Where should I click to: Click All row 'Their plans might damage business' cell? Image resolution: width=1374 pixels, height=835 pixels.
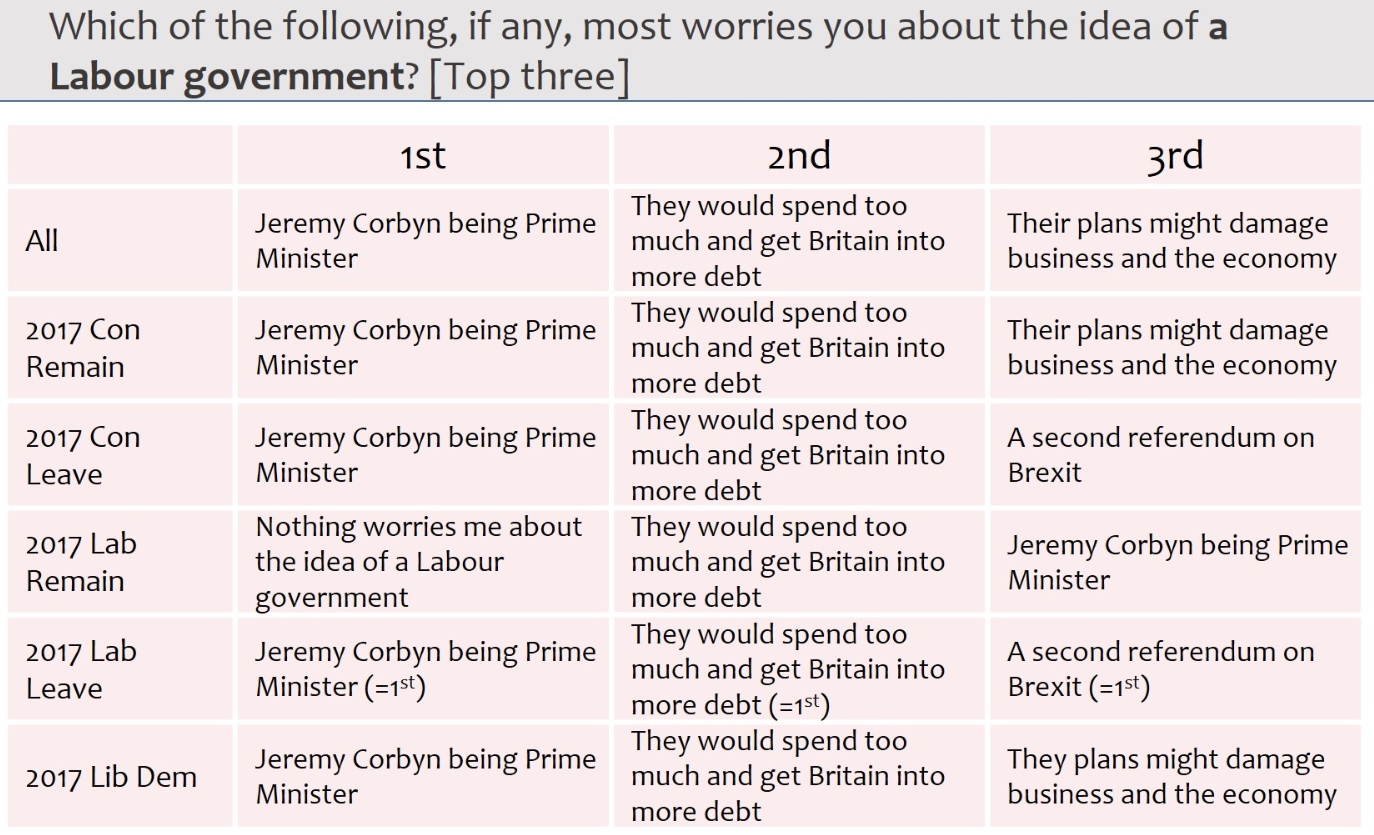point(1175,241)
